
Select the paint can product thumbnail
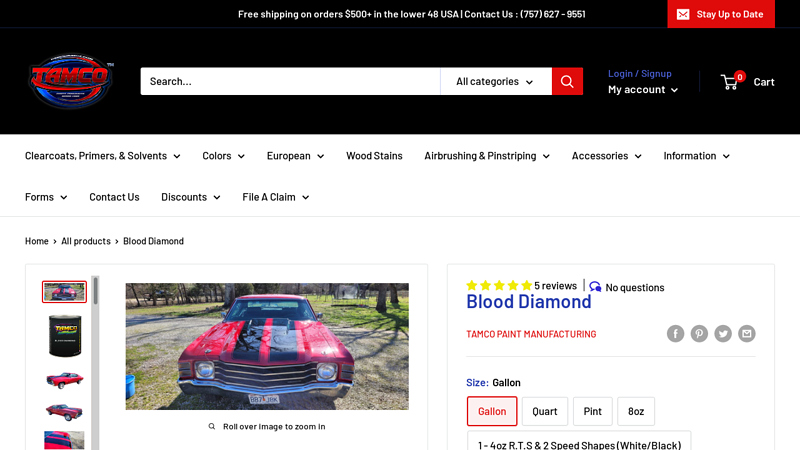(x=64, y=335)
